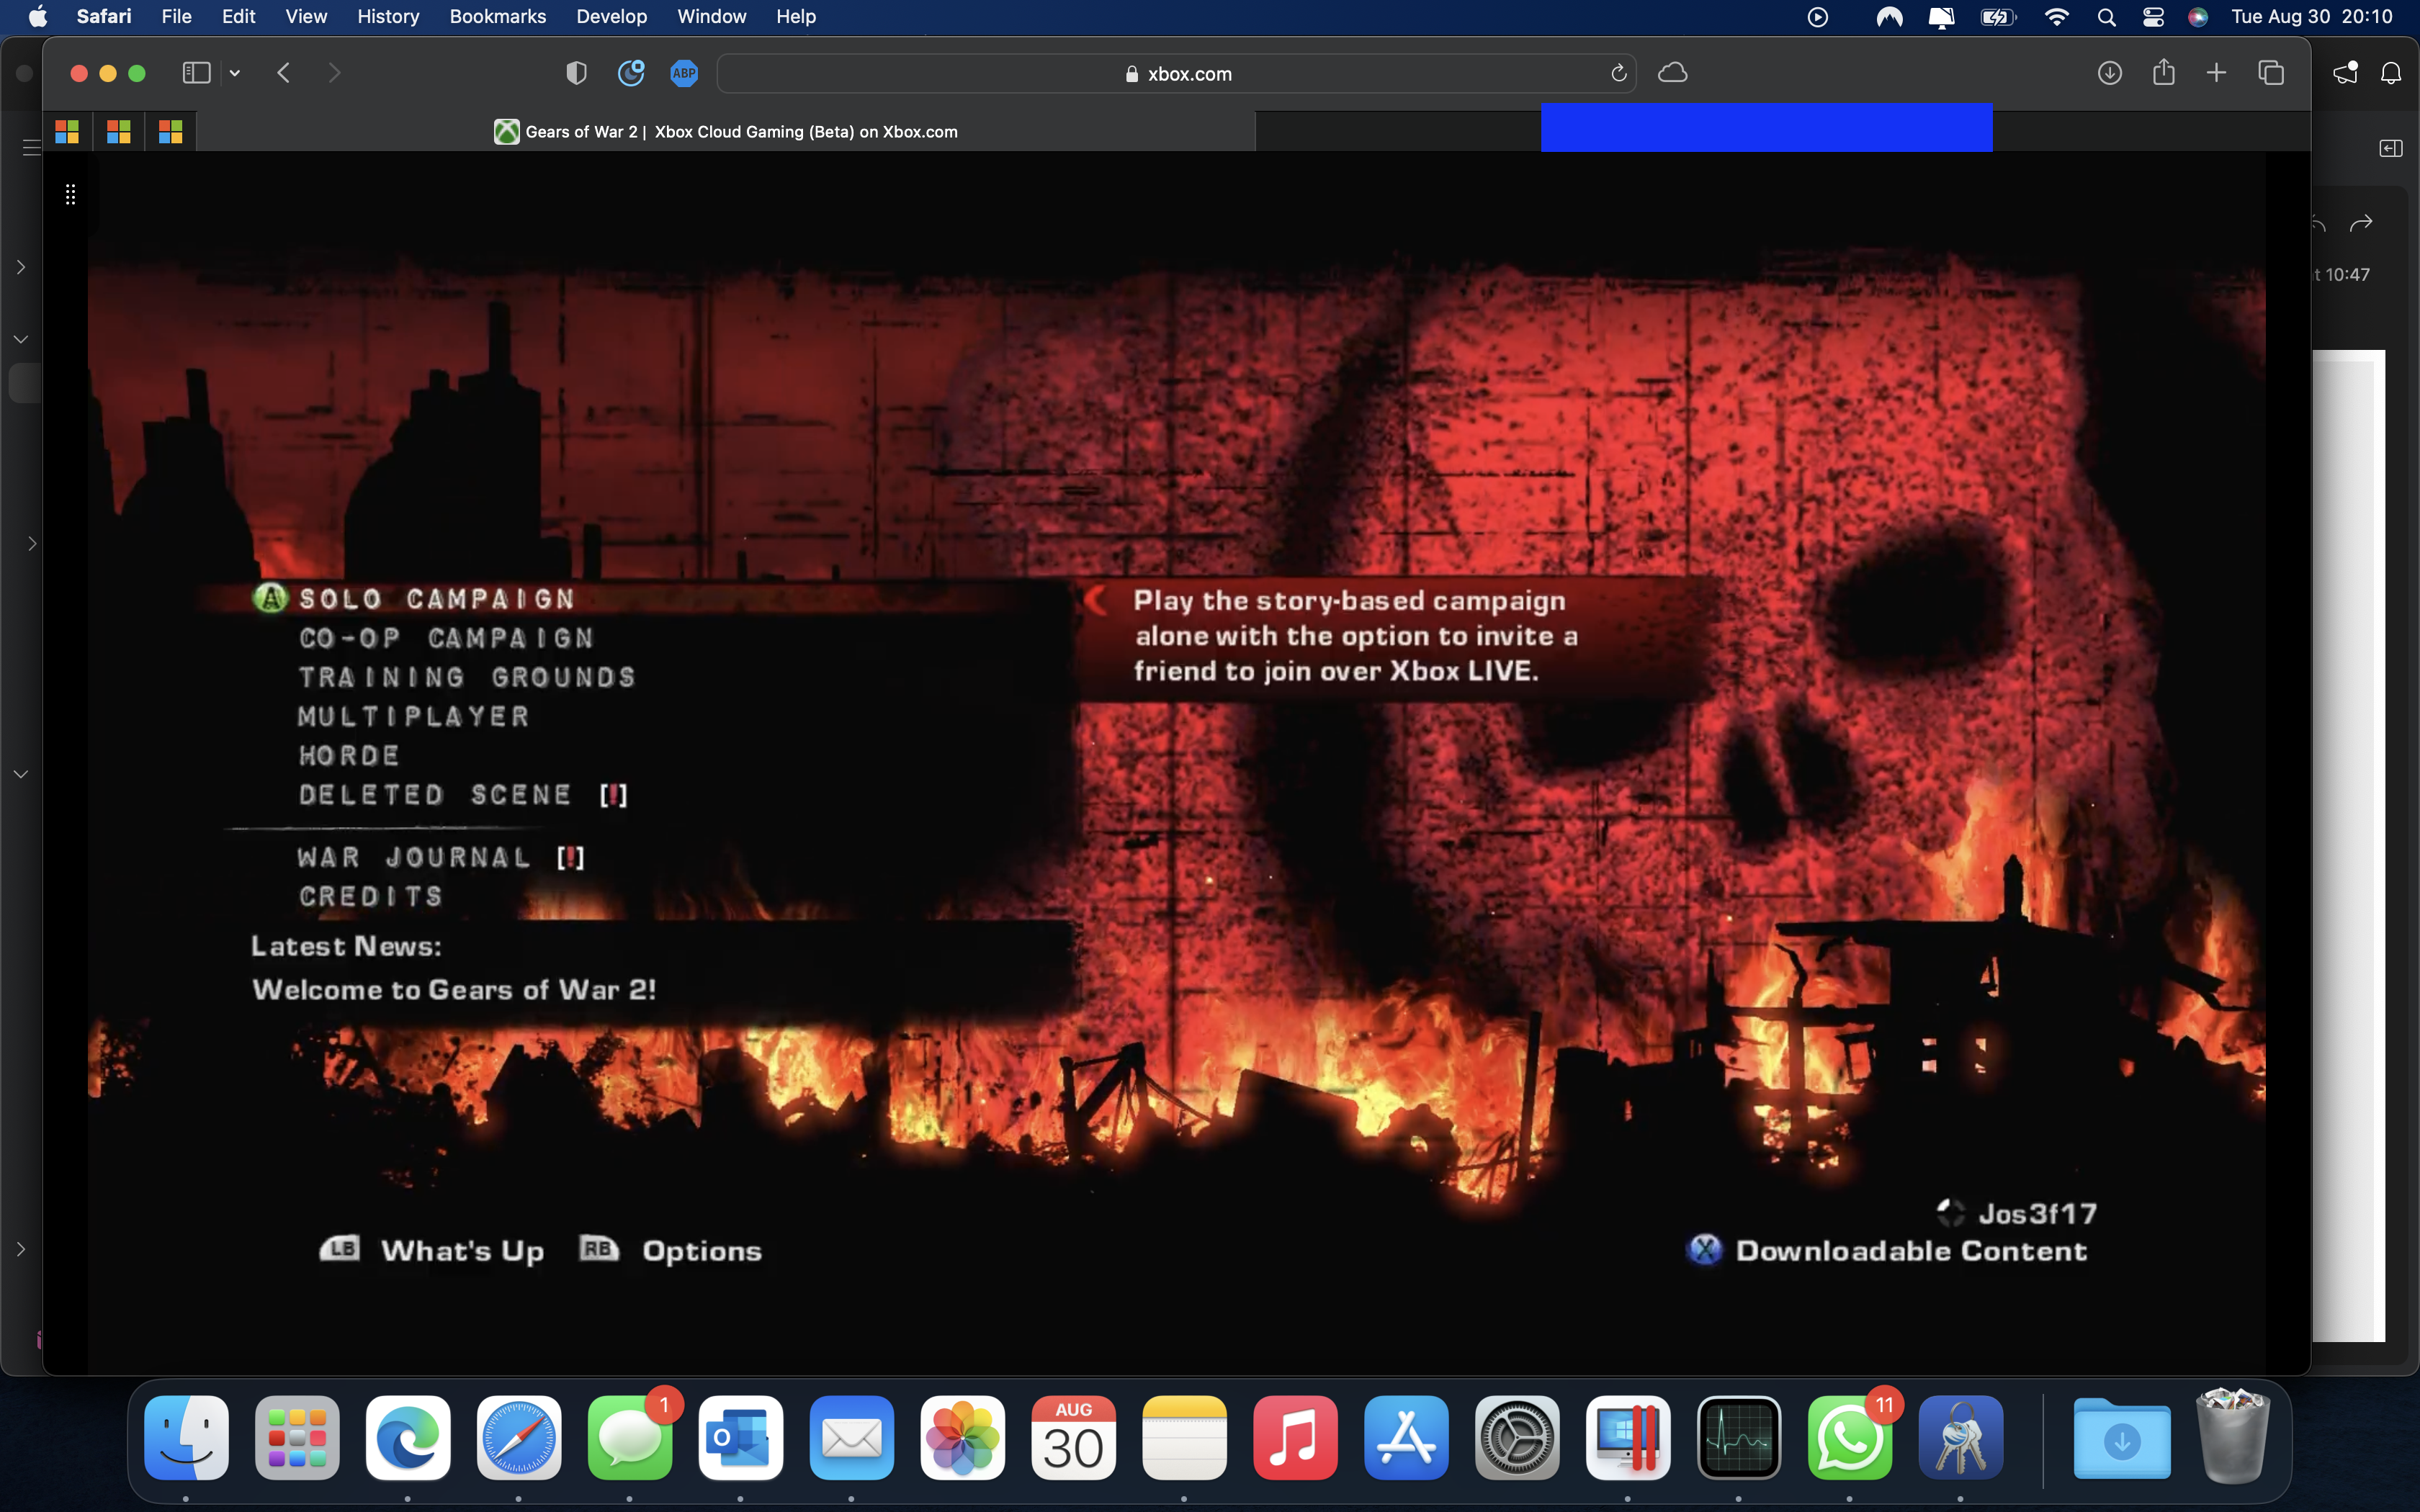The height and width of the screenshot is (1512, 2420).
Task: Click the bell icon in background window toolbar
Action: tap(2391, 73)
